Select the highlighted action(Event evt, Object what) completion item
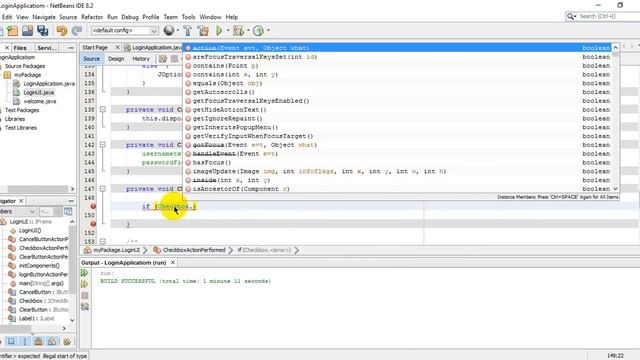640x360 pixels. 398,48
